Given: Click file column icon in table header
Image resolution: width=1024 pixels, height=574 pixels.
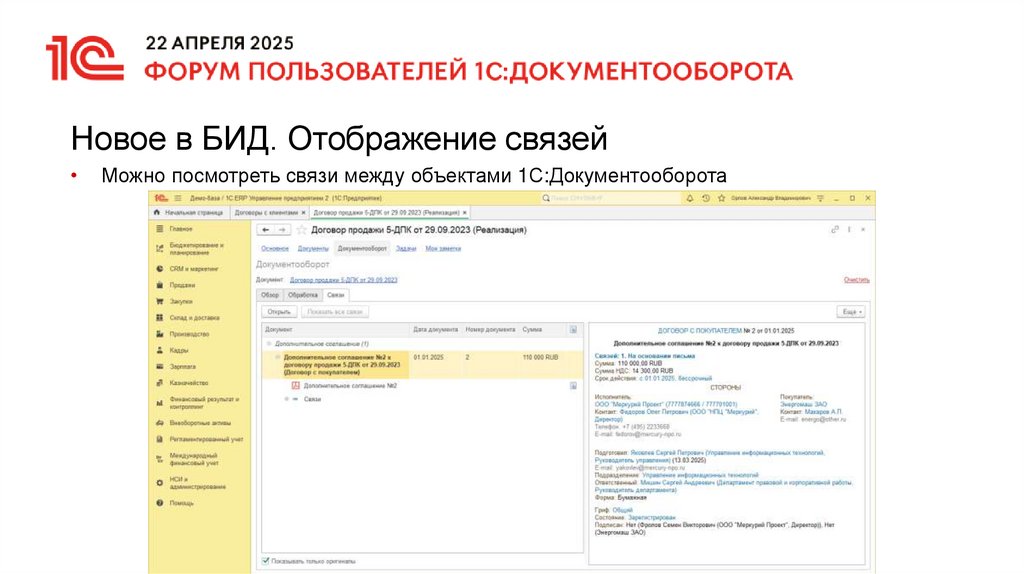Looking at the screenshot, I should click(x=573, y=330).
